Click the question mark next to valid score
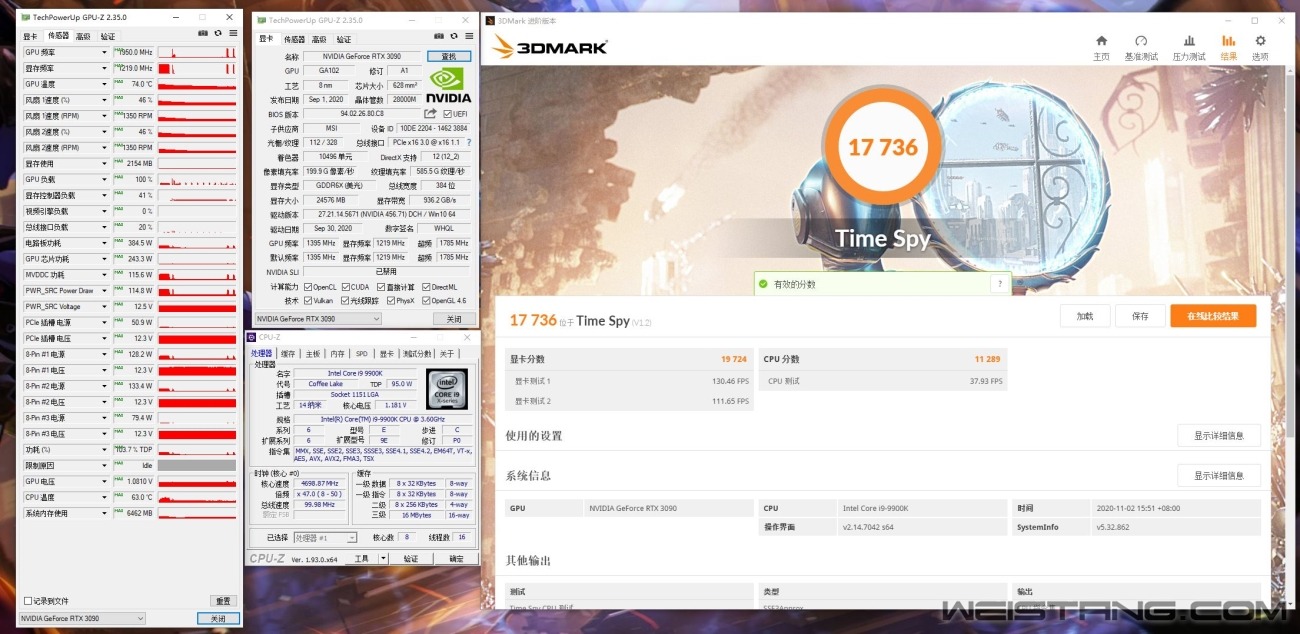The width and height of the screenshot is (1300, 634). (x=997, y=284)
